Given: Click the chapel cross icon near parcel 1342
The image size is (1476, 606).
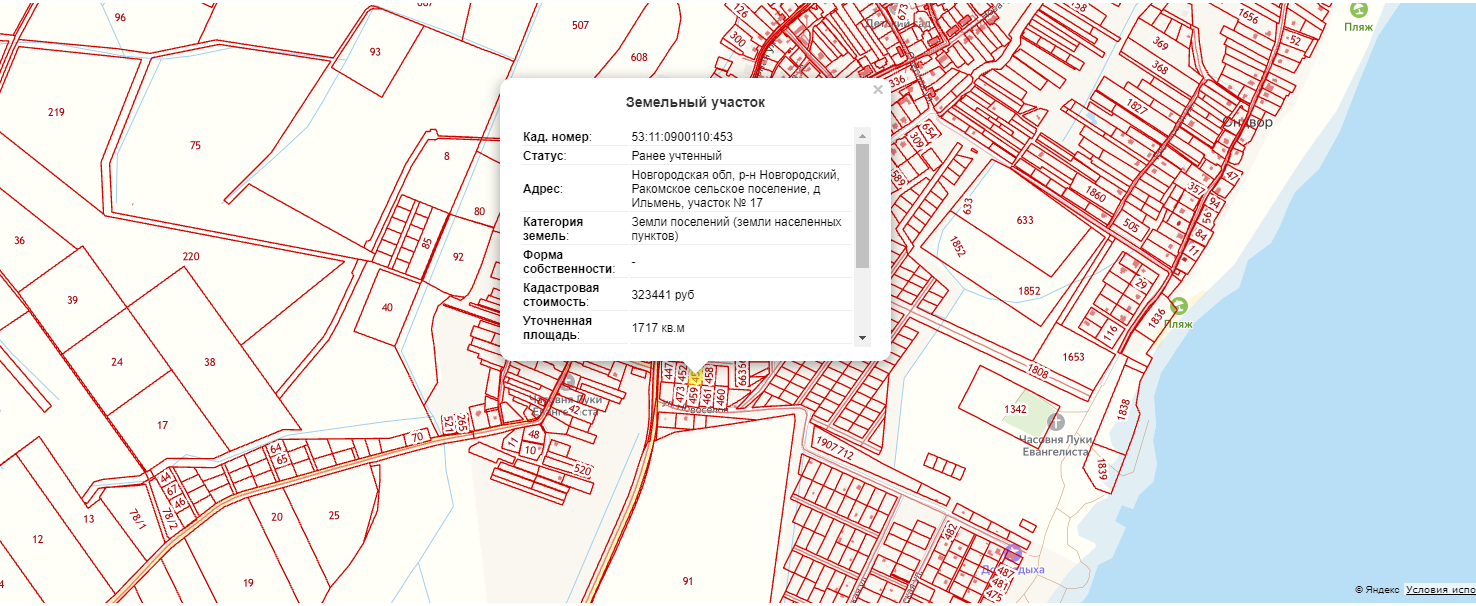Looking at the screenshot, I should (x=1056, y=421).
